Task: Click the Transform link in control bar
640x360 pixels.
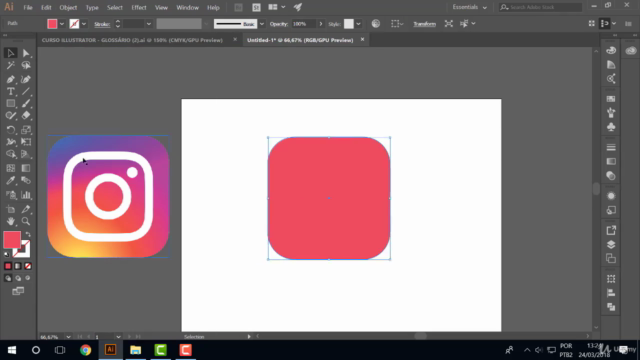Action: point(424,24)
